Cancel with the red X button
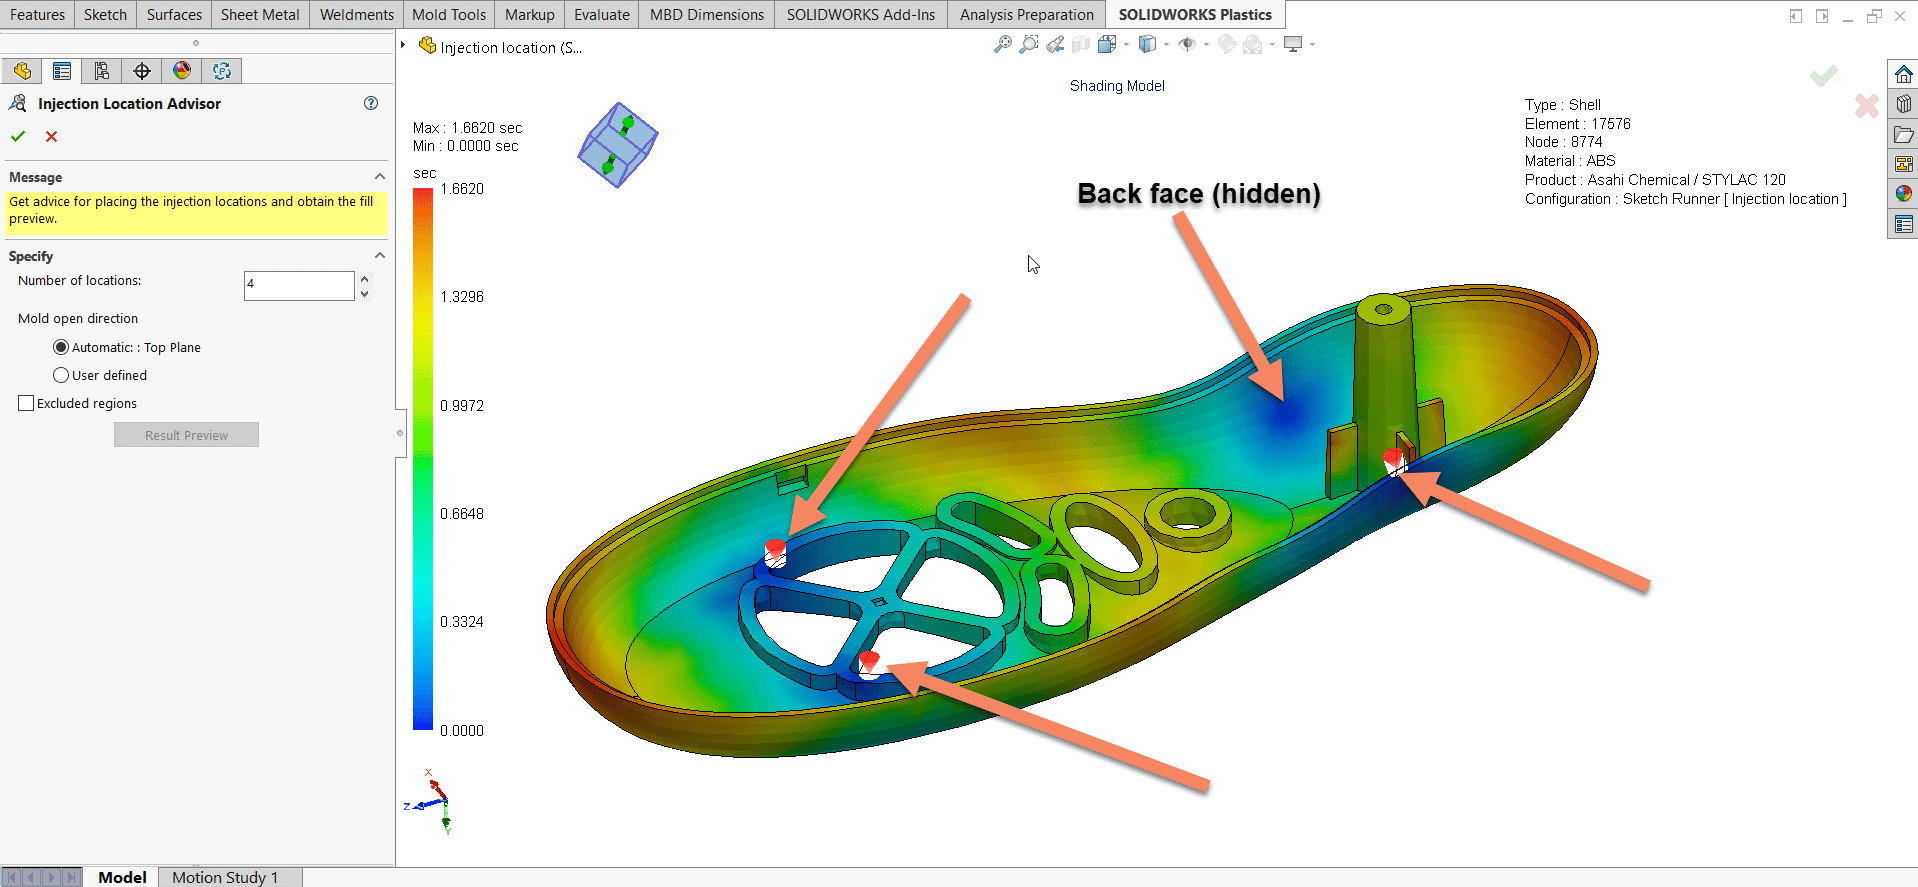Viewport: 1918px width, 887px height. [52, 136]
